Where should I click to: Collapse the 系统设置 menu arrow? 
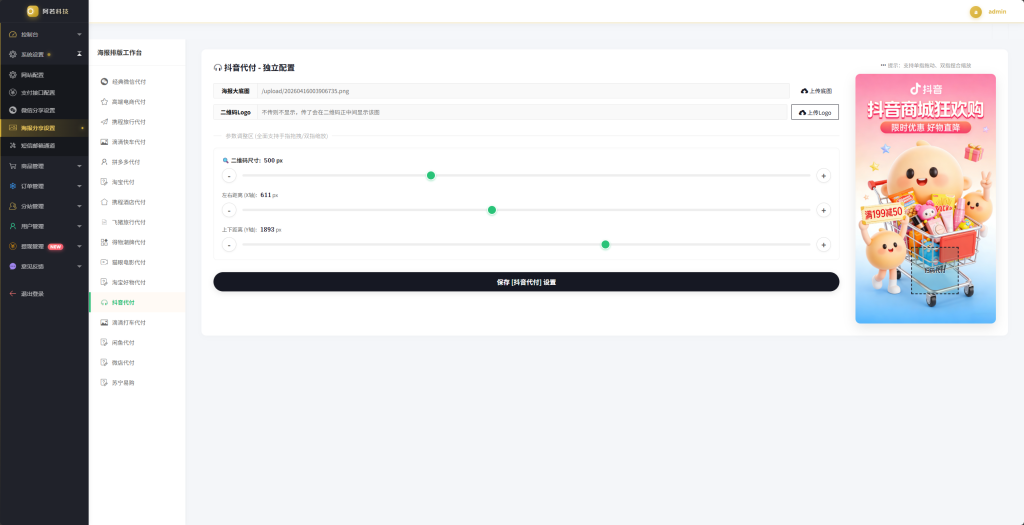tap(79, 54)
